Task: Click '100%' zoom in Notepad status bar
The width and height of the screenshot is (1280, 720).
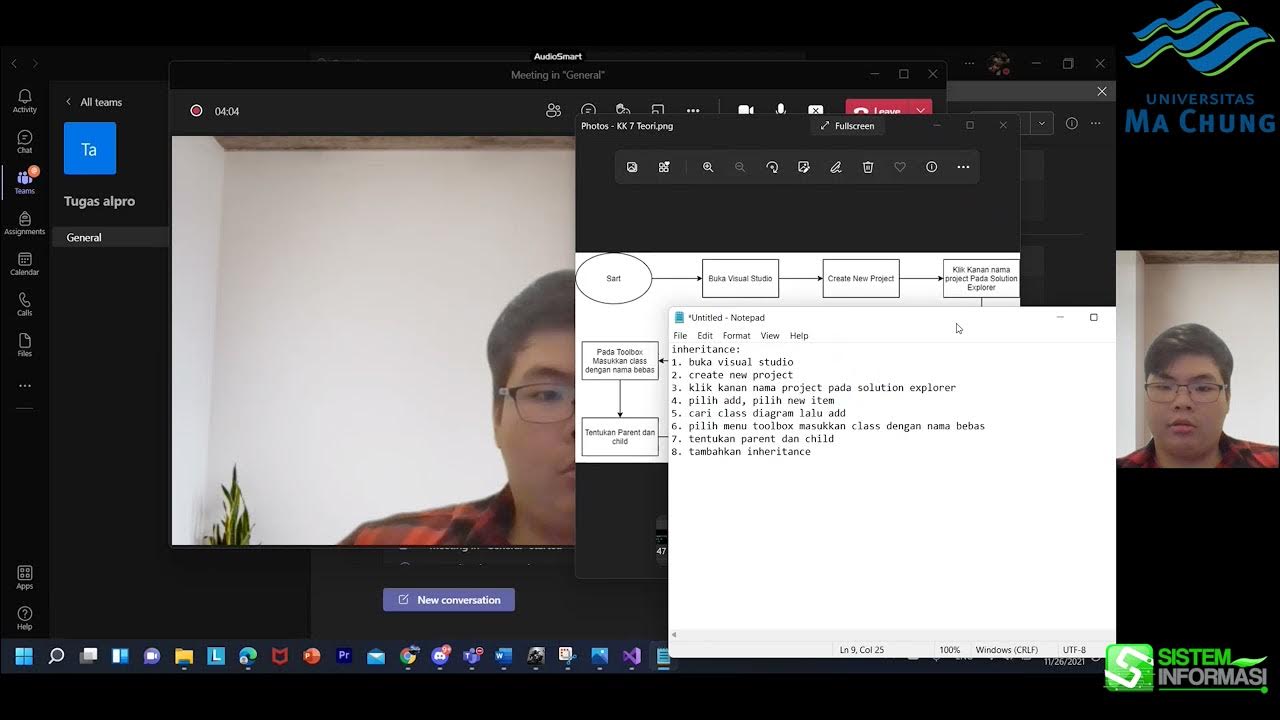Action: pos(950,650)
